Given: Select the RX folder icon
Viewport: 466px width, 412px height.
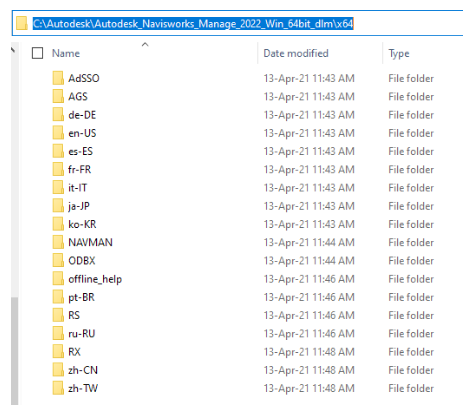Looking at the screenshot, I should click(x=58, y=351).
